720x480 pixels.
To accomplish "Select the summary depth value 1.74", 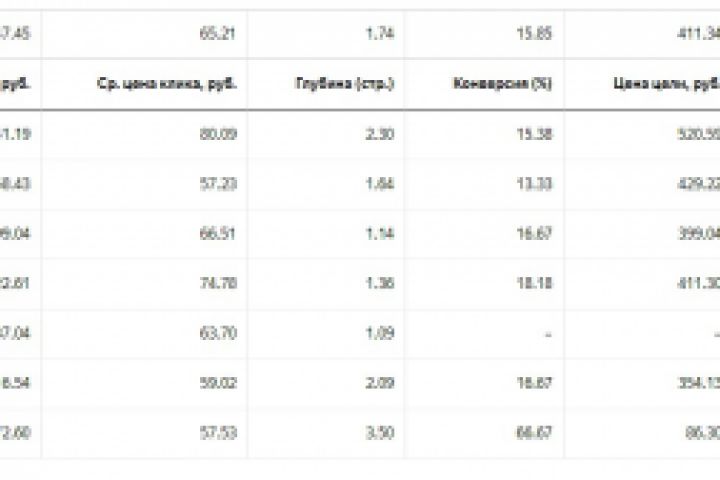I will 381,35.
